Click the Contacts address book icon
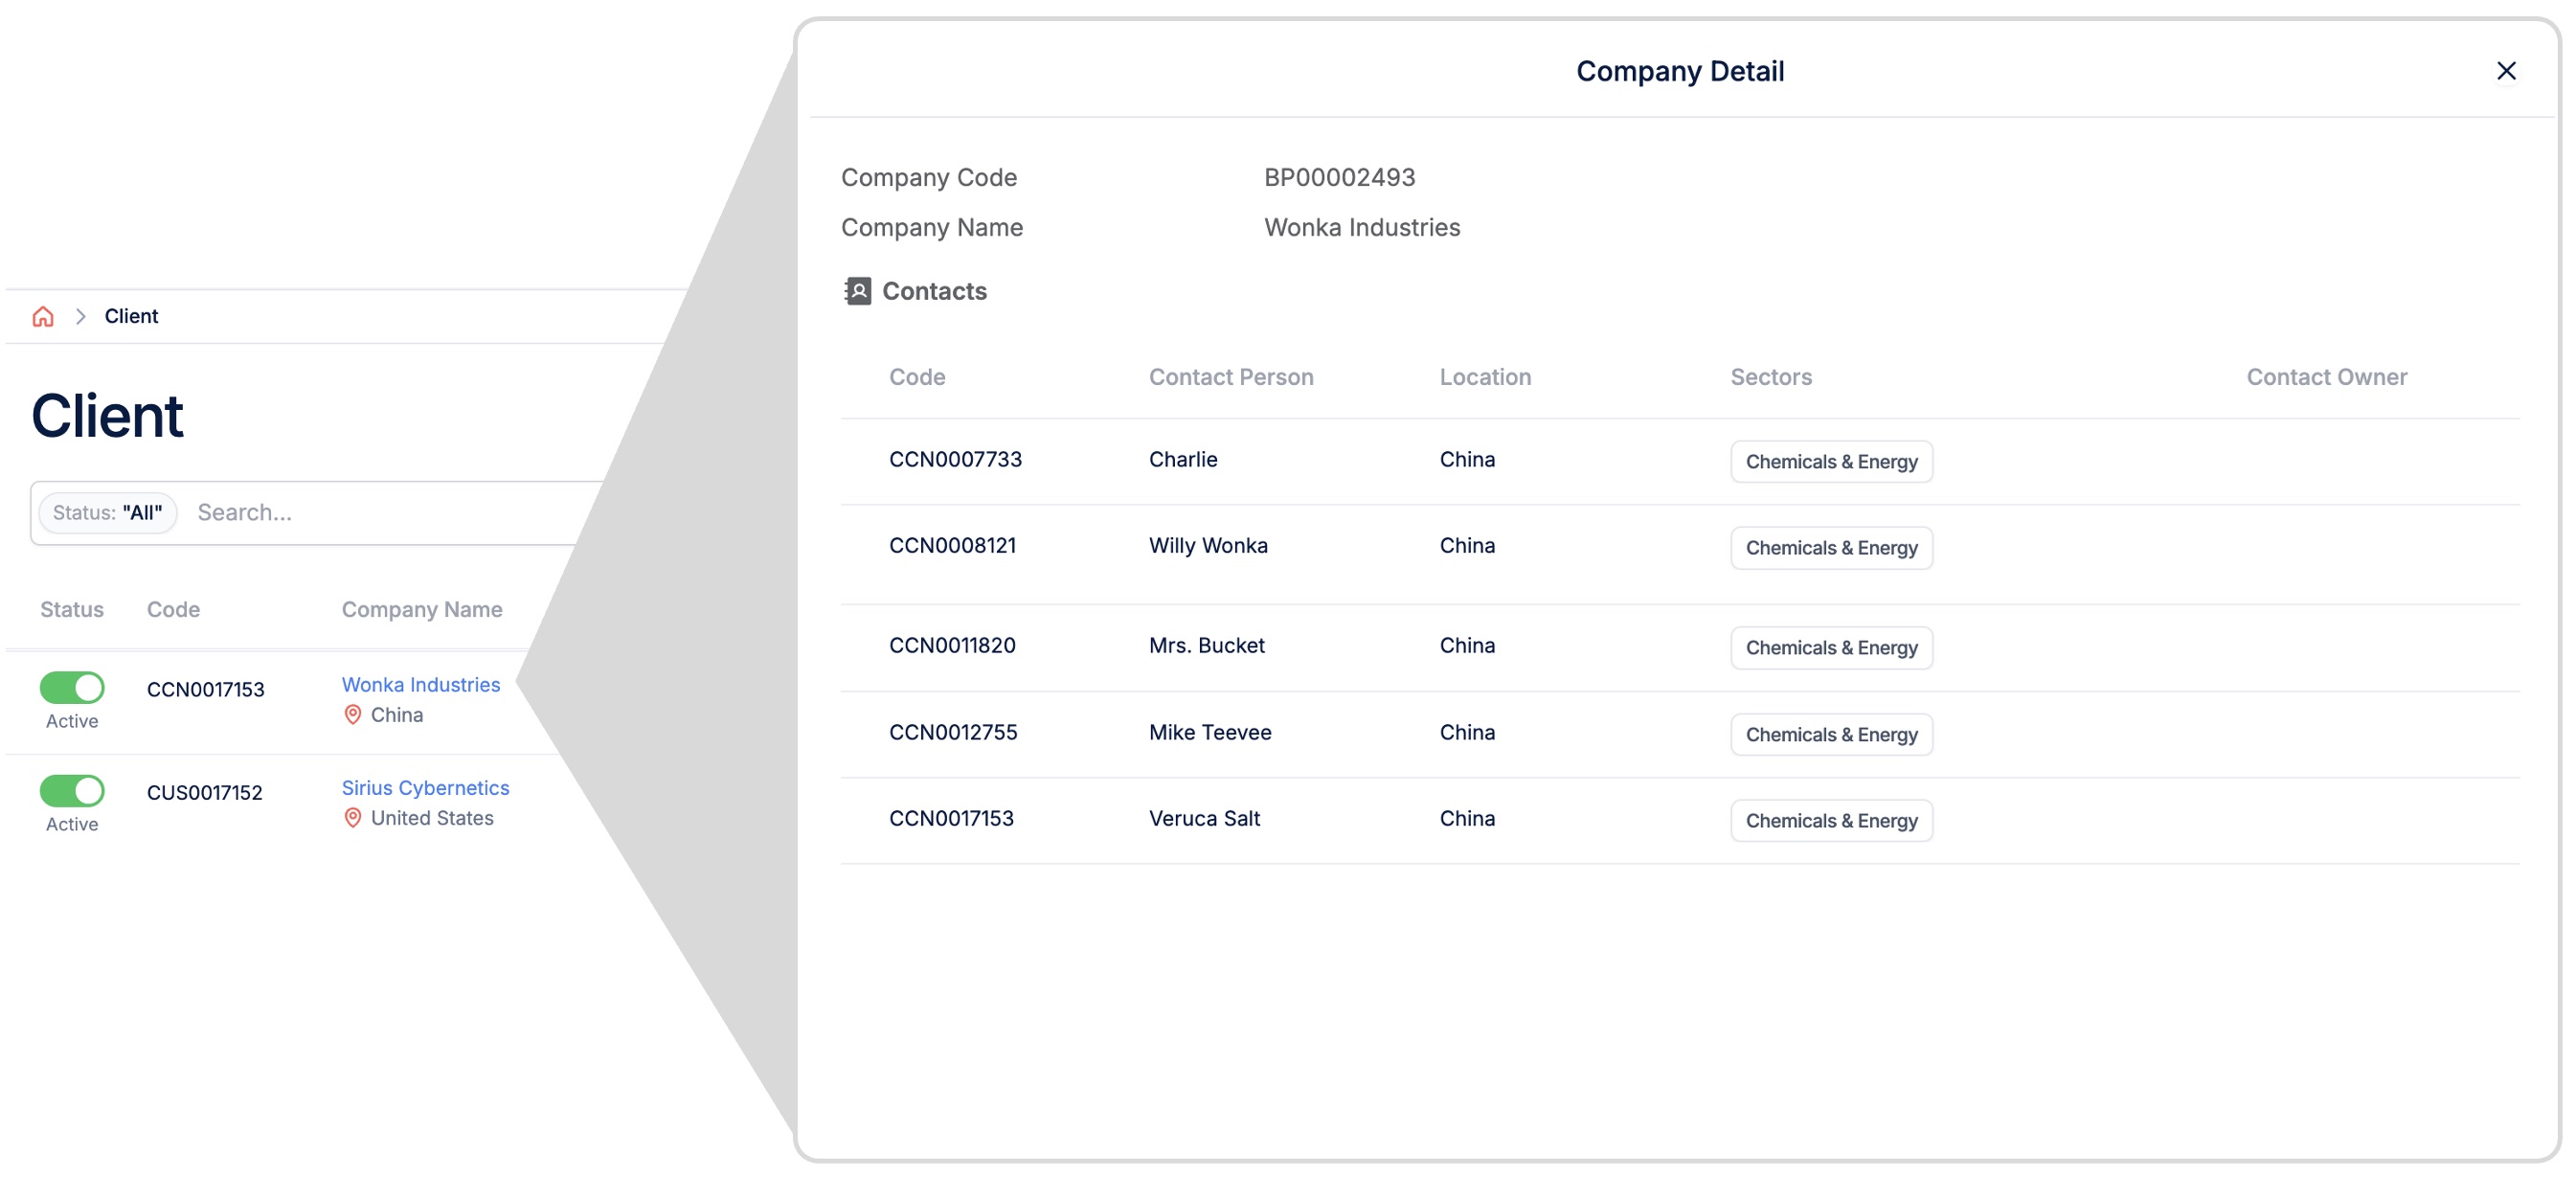This screenshot has width=2576, height=1178. [x=857, y=291]
